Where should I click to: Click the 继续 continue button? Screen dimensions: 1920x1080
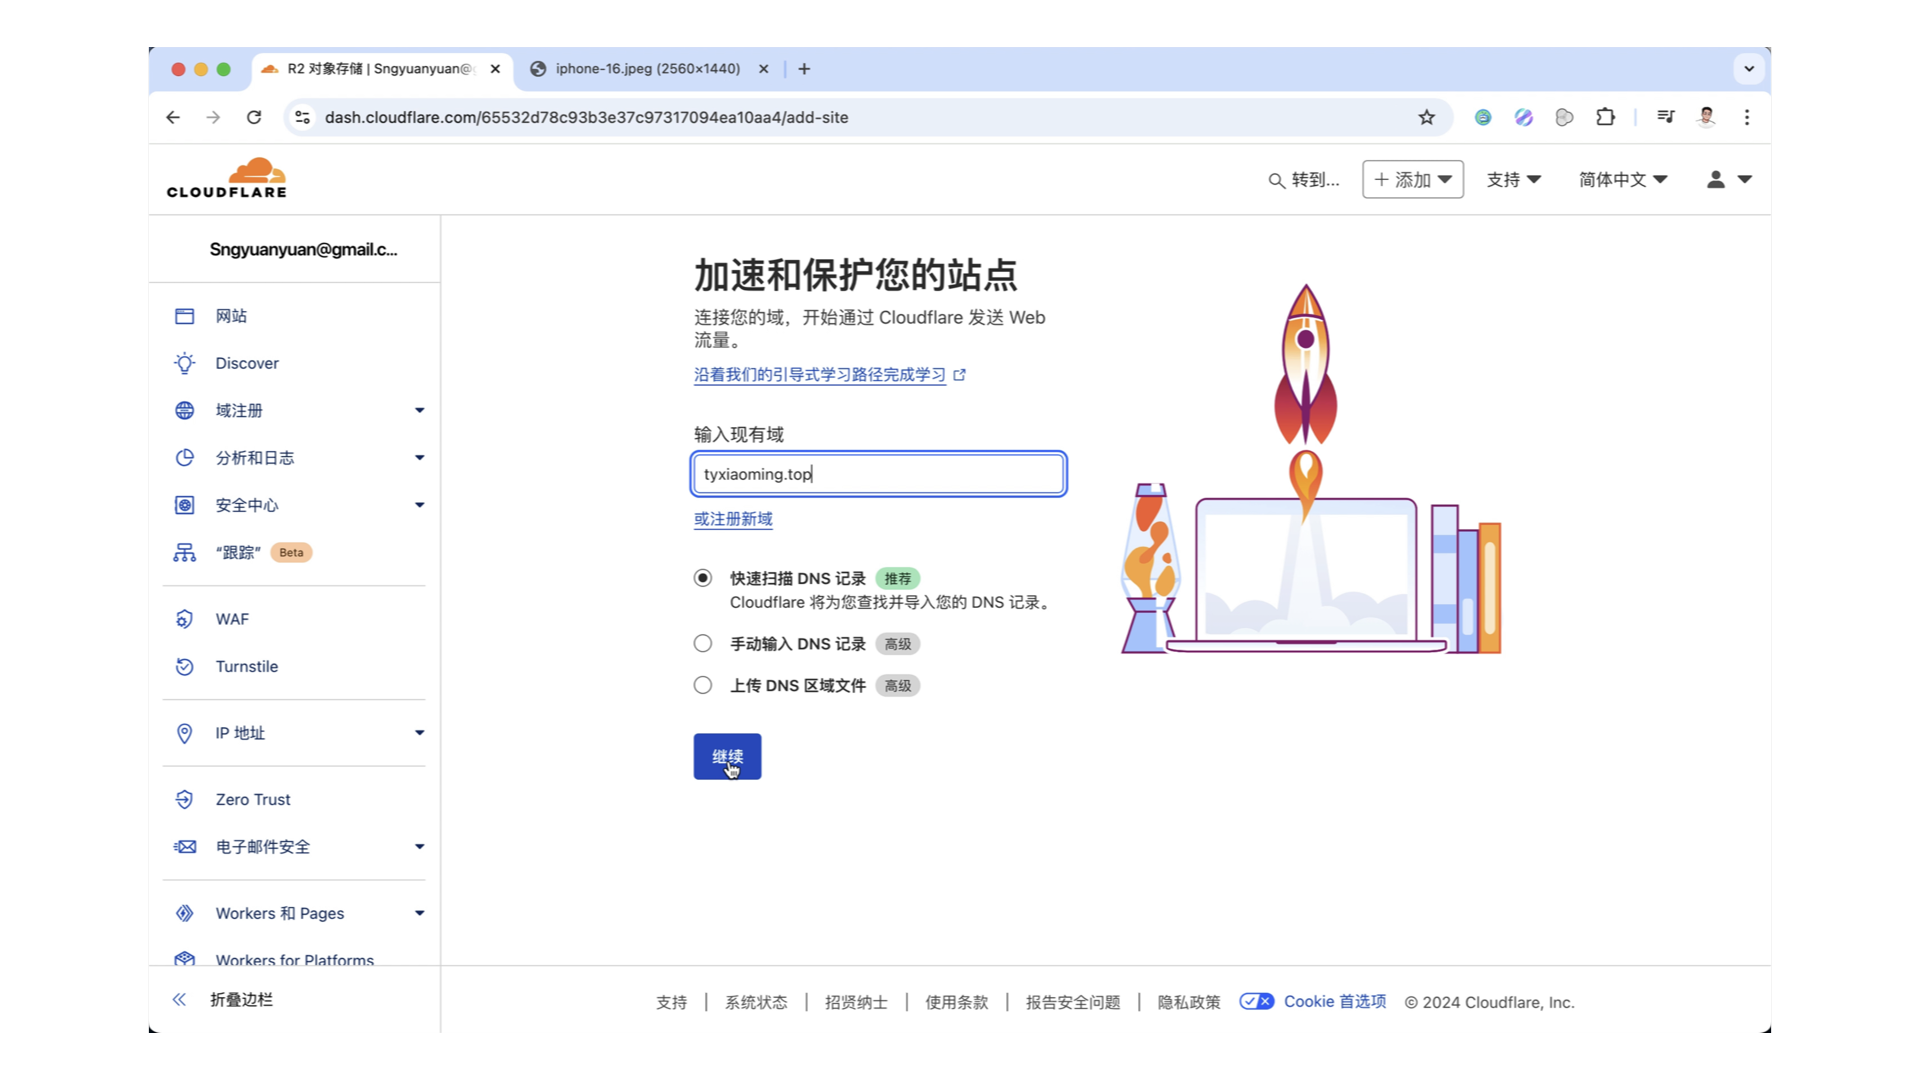727,756
